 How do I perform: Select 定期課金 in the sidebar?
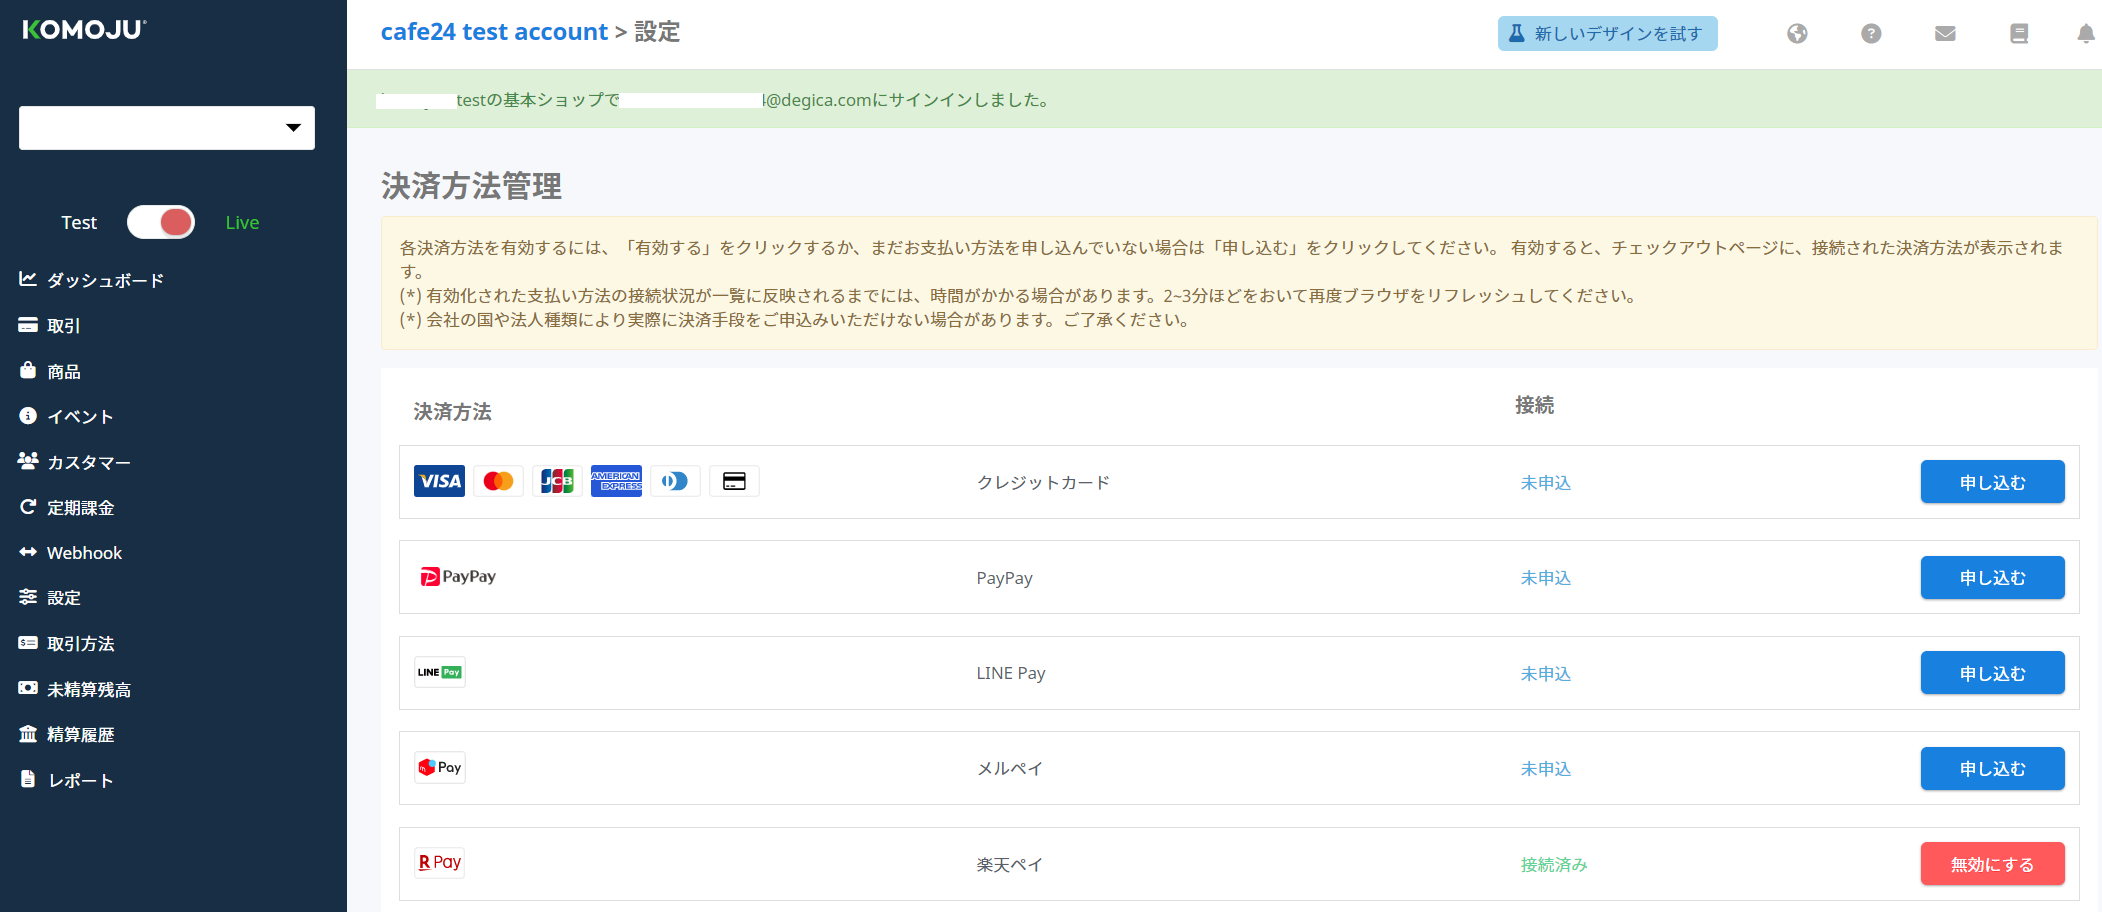80,508
